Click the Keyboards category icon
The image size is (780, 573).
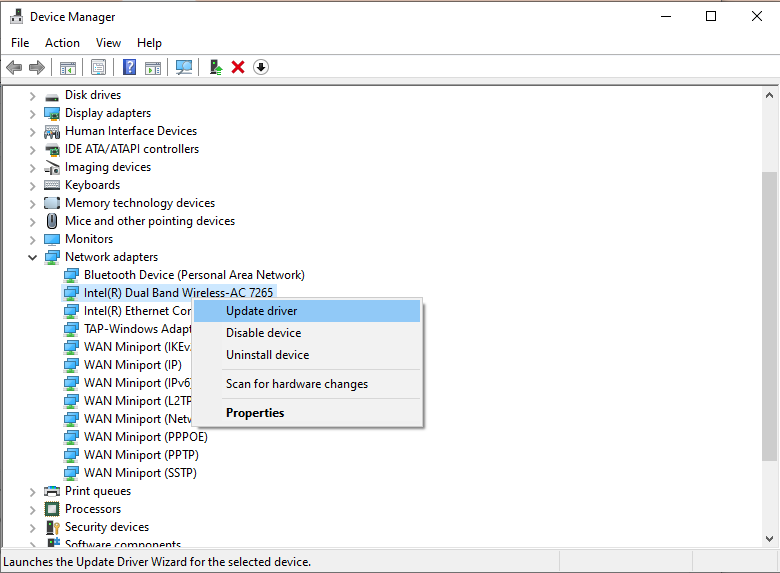52,185
